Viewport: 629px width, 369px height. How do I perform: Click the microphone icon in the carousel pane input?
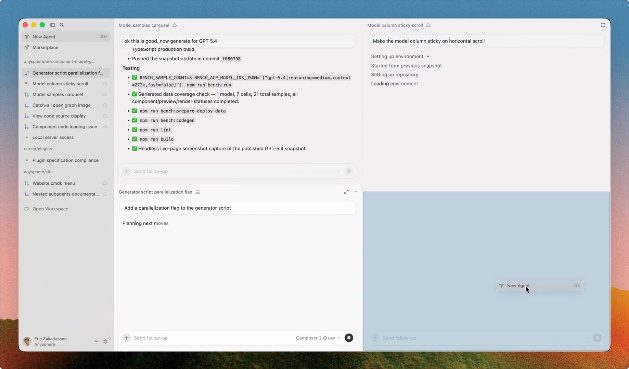pos(349,171)
